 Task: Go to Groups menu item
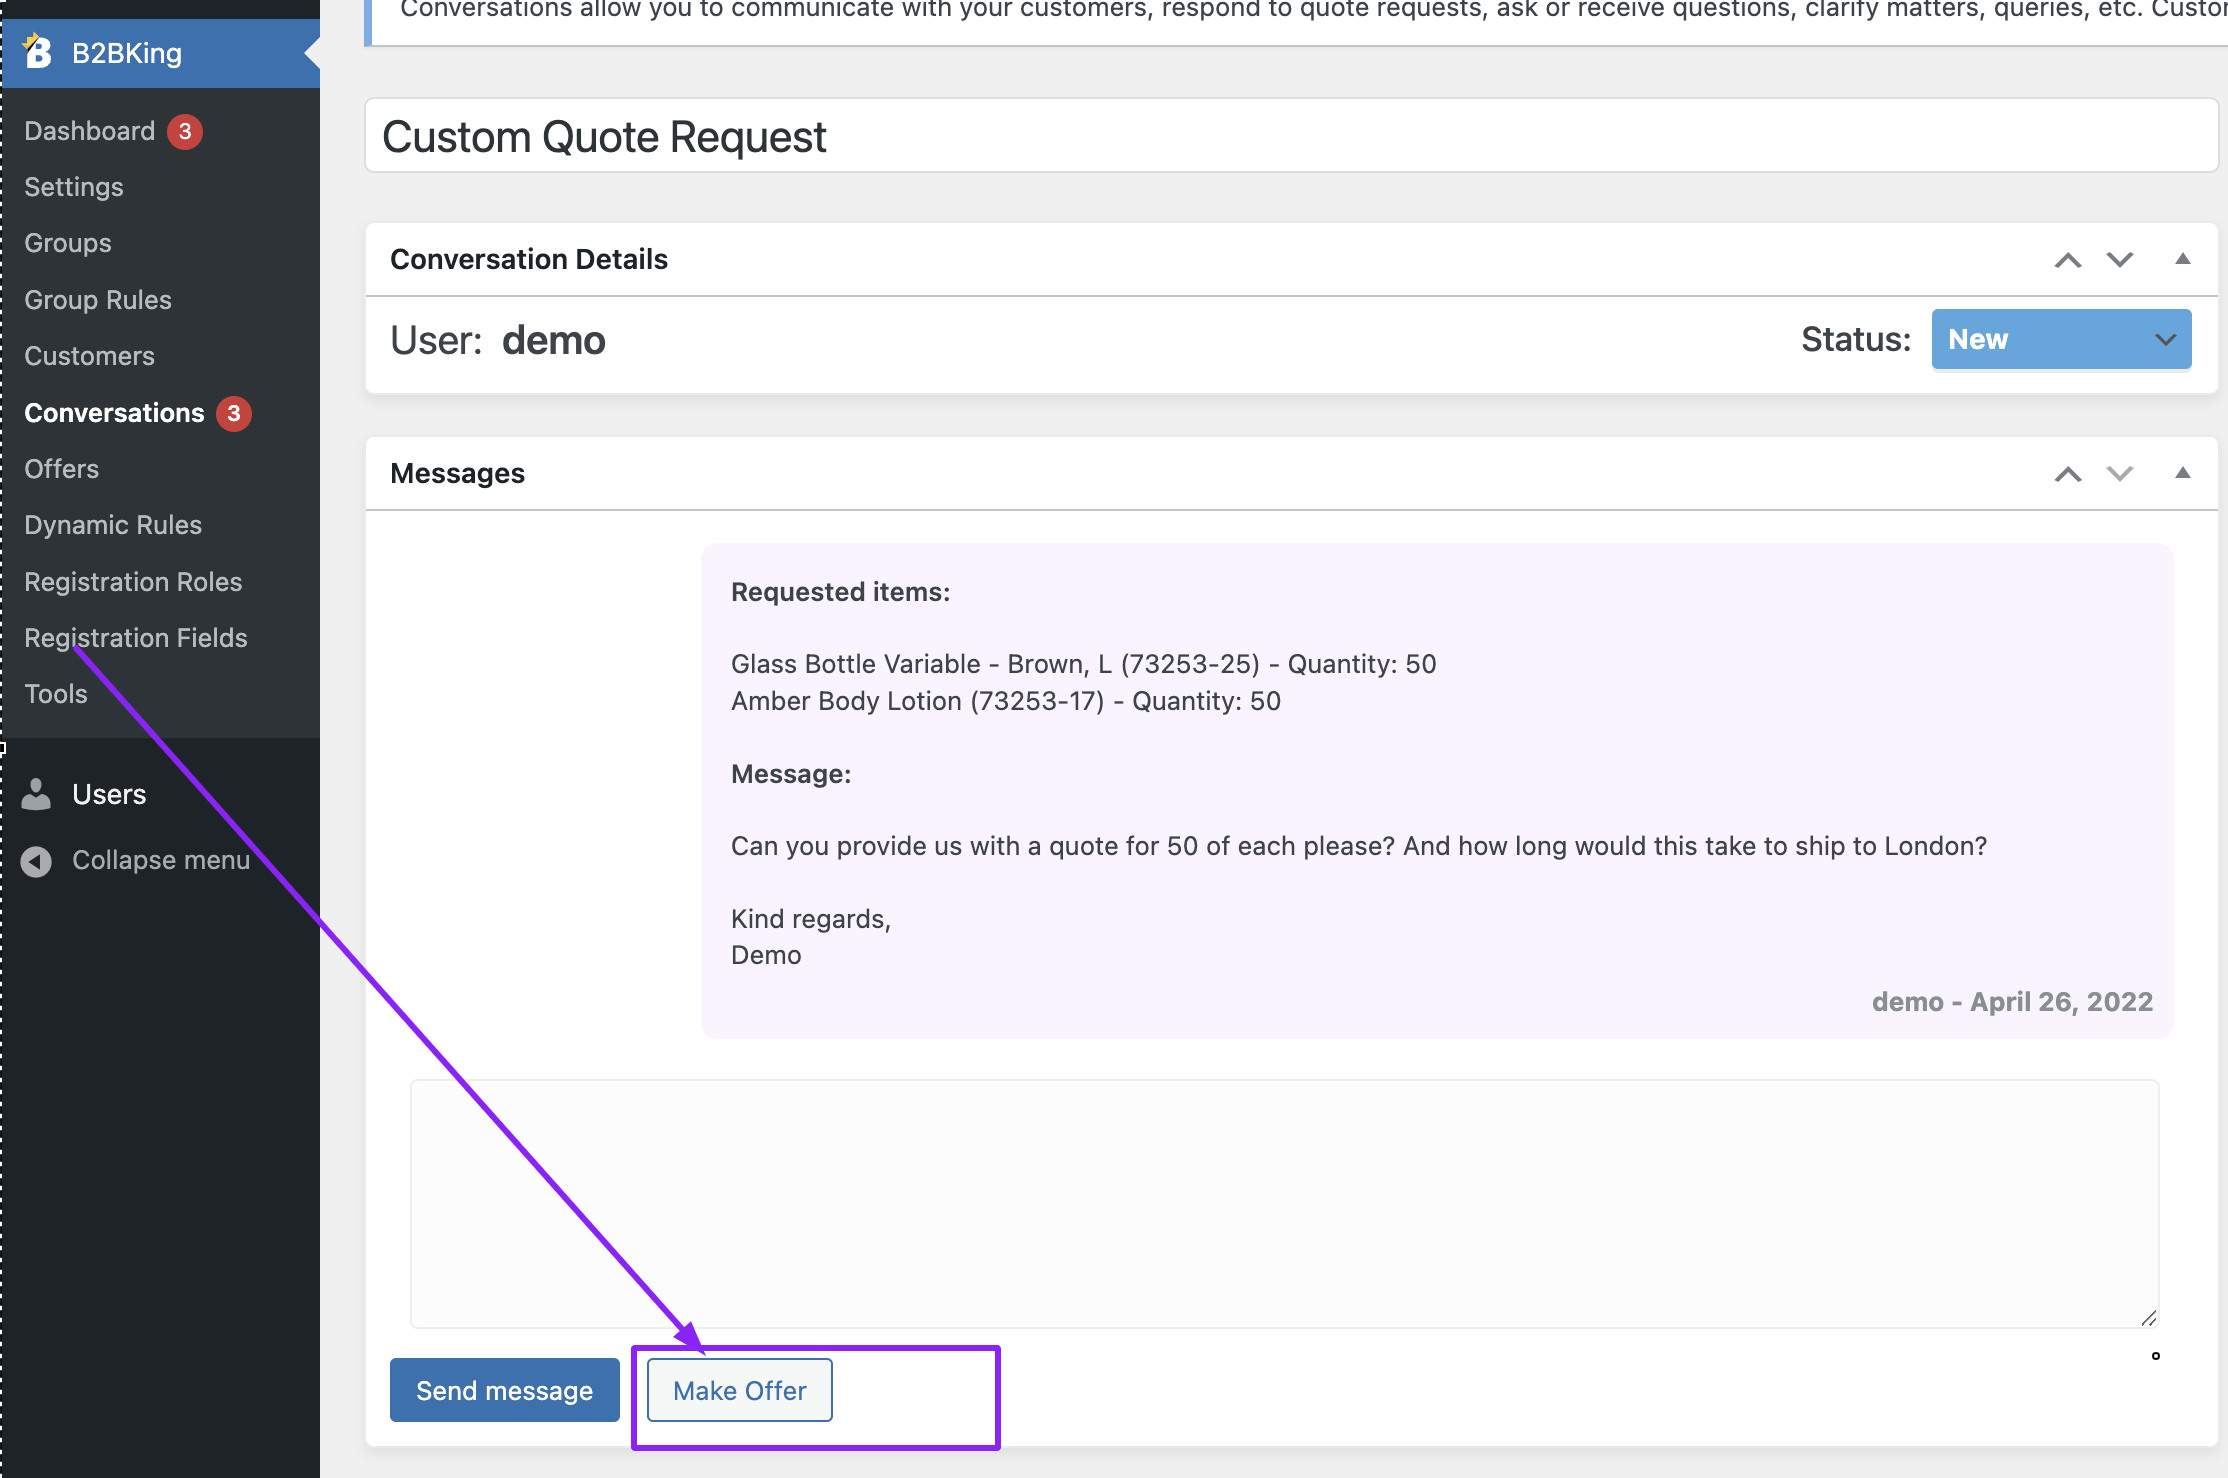point(68,243)
